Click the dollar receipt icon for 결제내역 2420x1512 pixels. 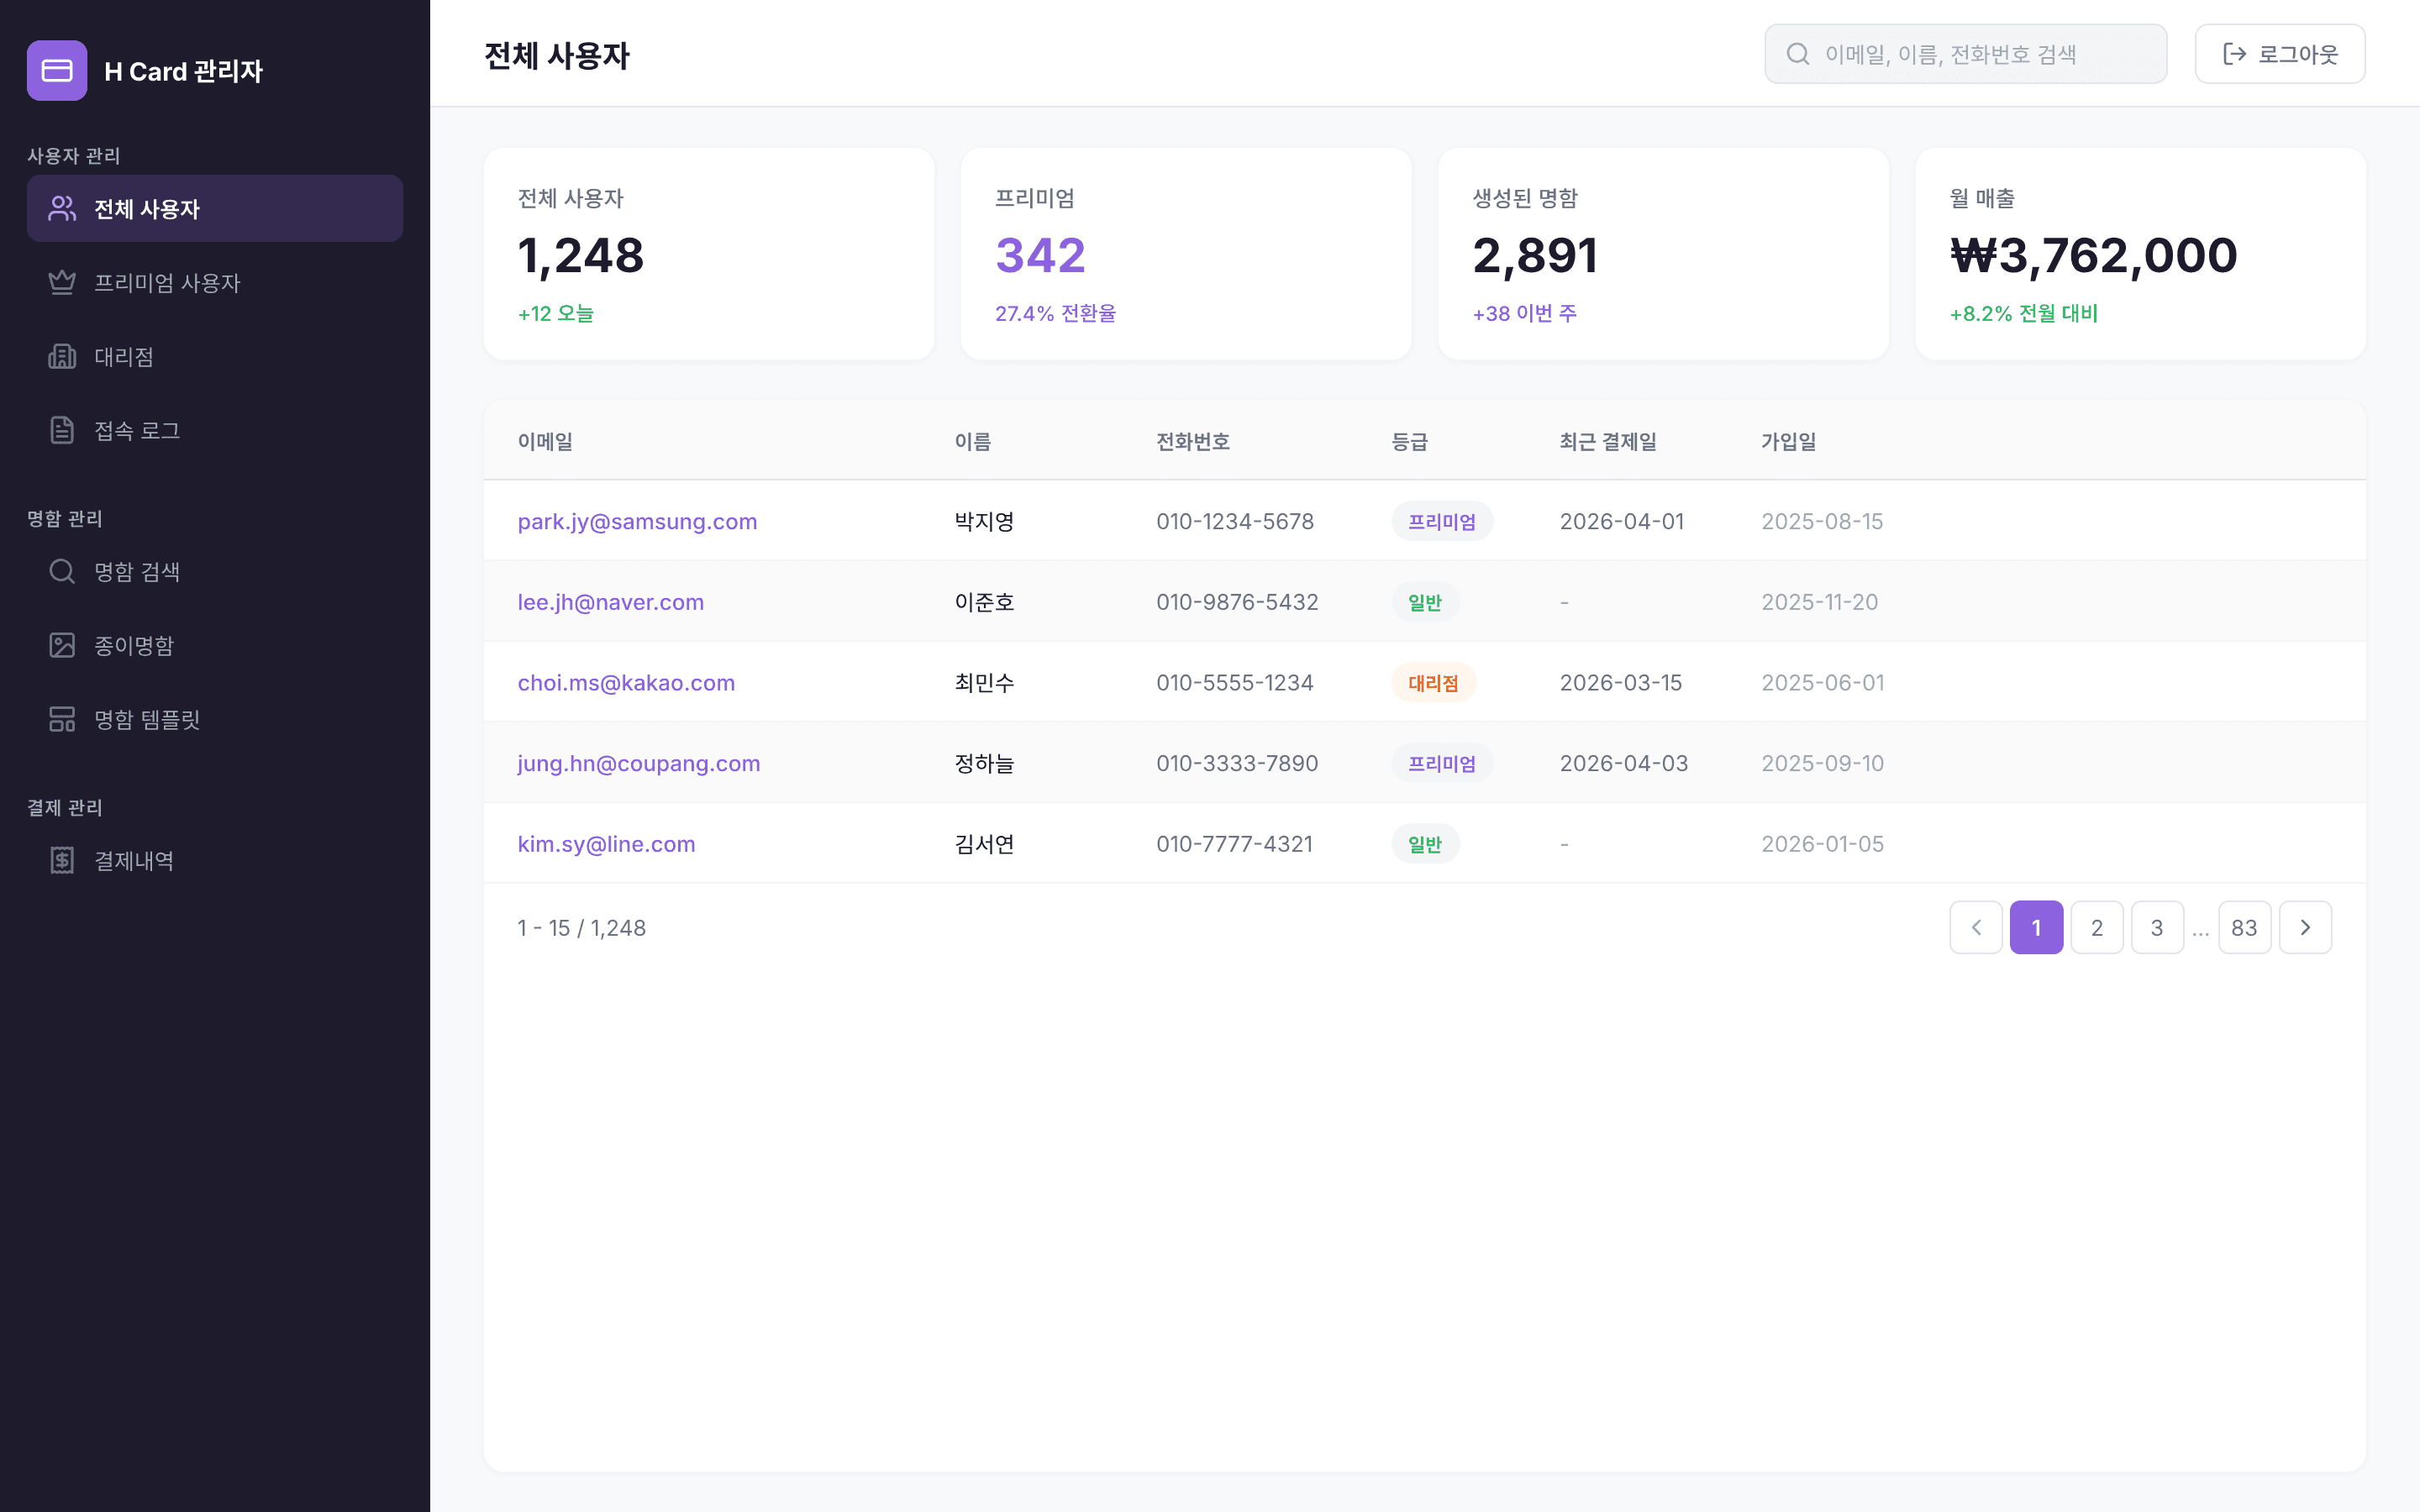click(61, 860)
